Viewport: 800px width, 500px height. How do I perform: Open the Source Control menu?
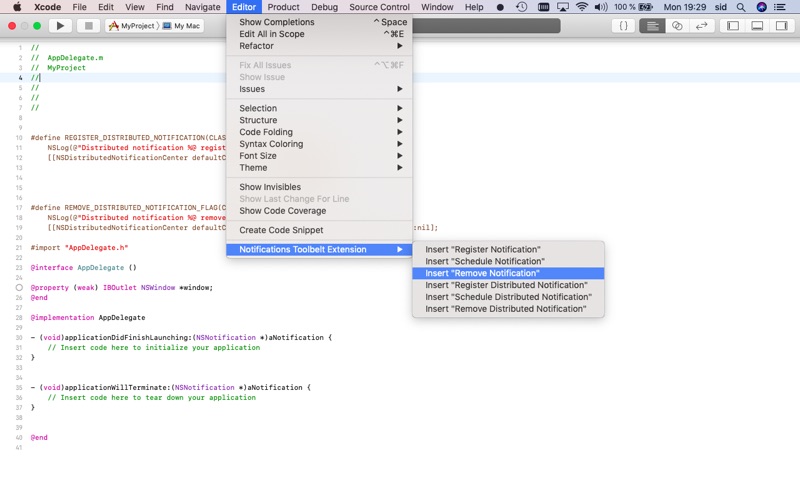379,7
